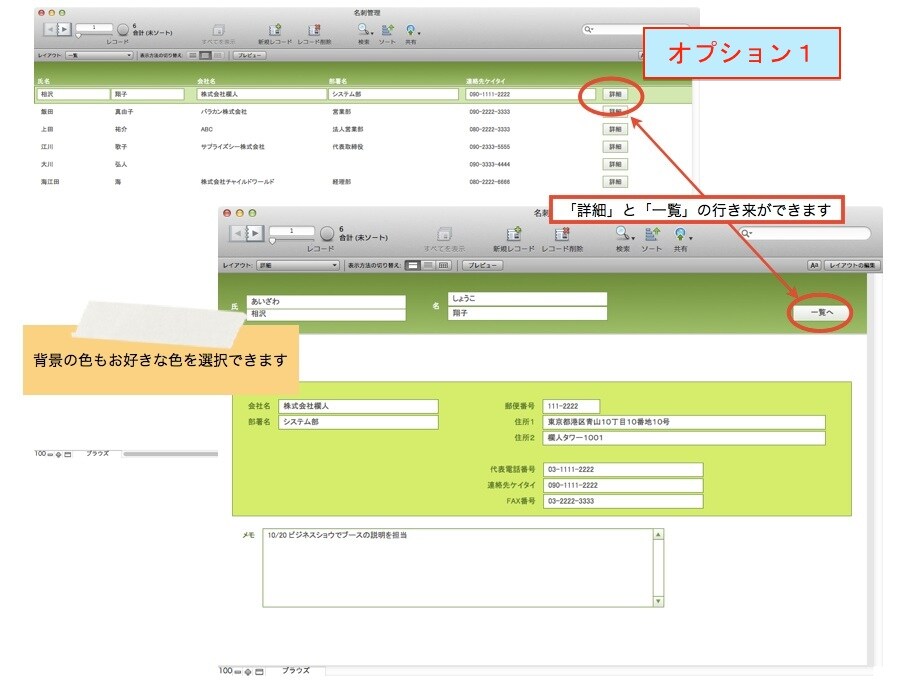Open ブラウズ mode menu in list window footer
The width and height of the screenshot is (899, 689).
click(x=97, y=454)
